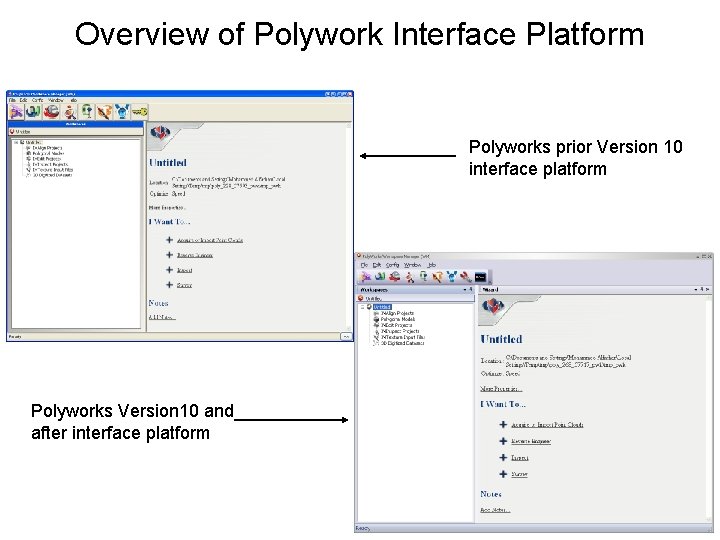The image size is (720, 540).
Task: Click the red wrench tools icon in Version 10 toolbar
Action: 466,276
